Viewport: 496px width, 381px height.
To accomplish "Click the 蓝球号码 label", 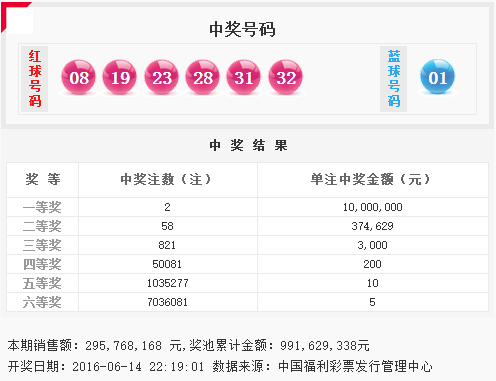I will pos(394,79).
